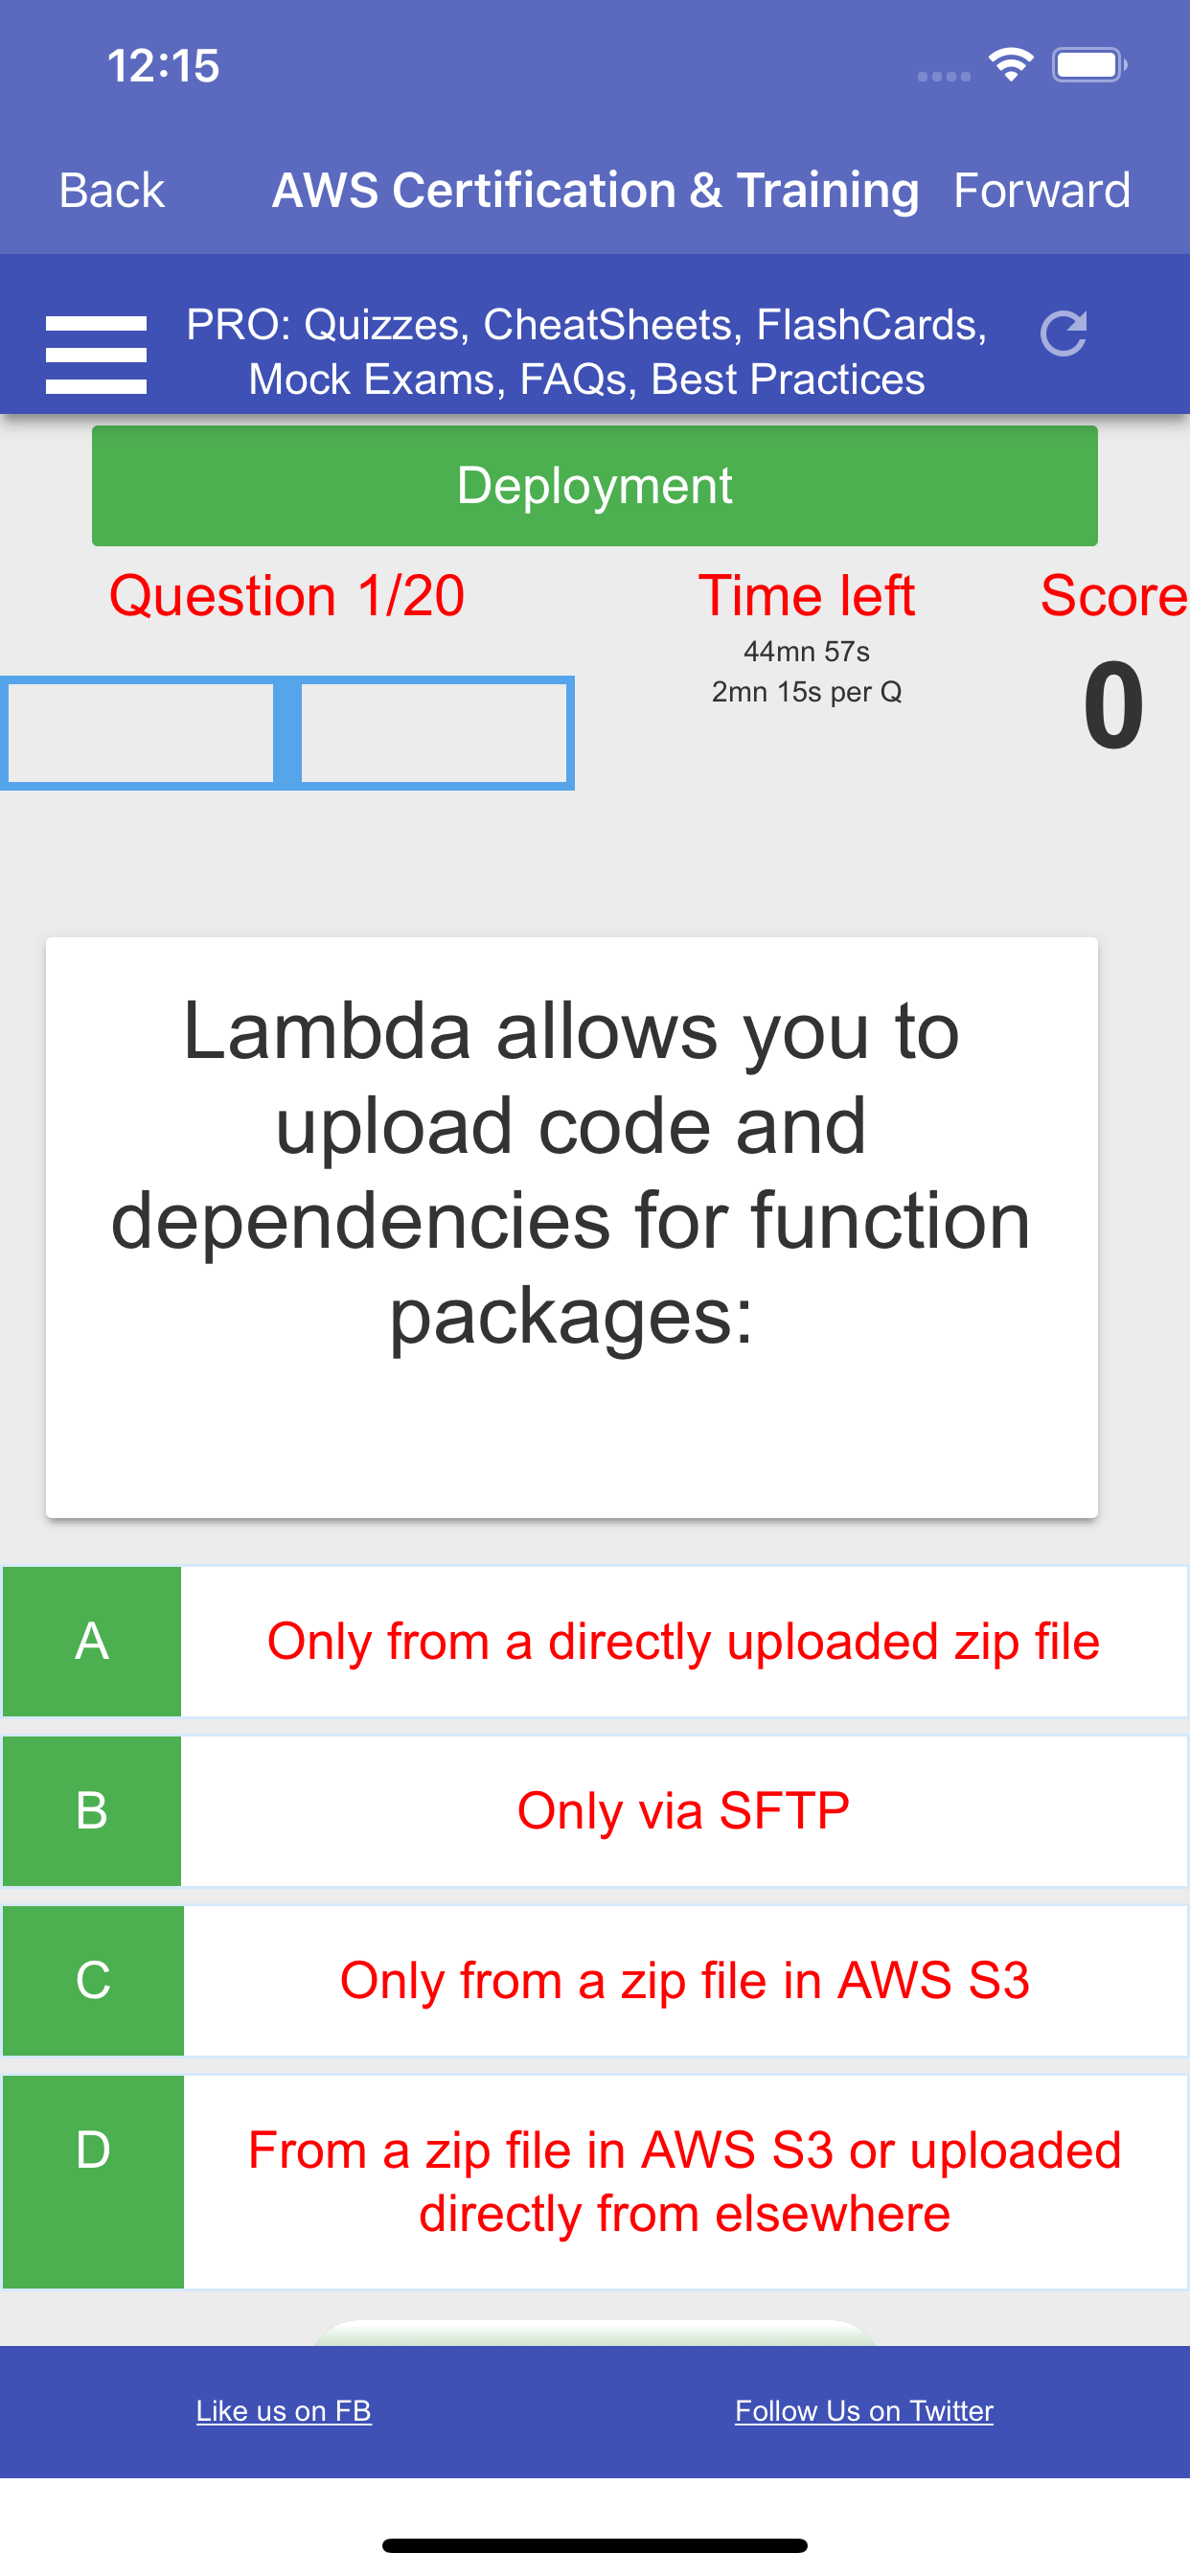
Task: Select the green C answer badge
Action: (x=92, y=1981)
